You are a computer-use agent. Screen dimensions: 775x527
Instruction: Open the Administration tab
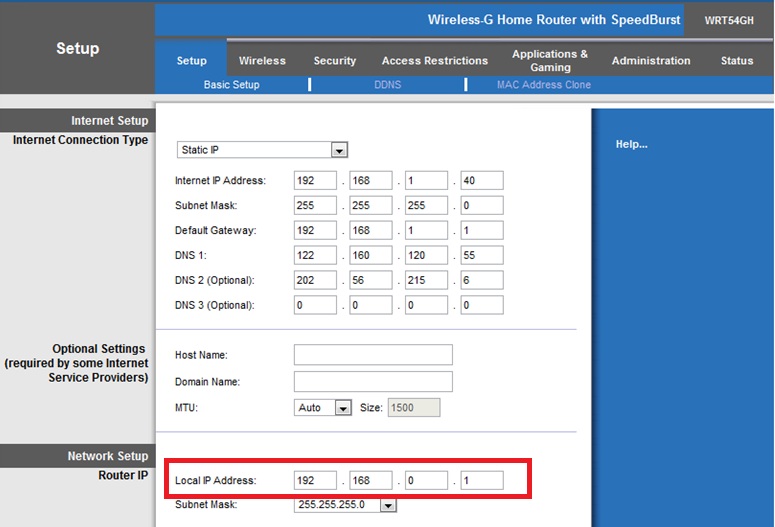pyautogui.click(x=651, y=60)
